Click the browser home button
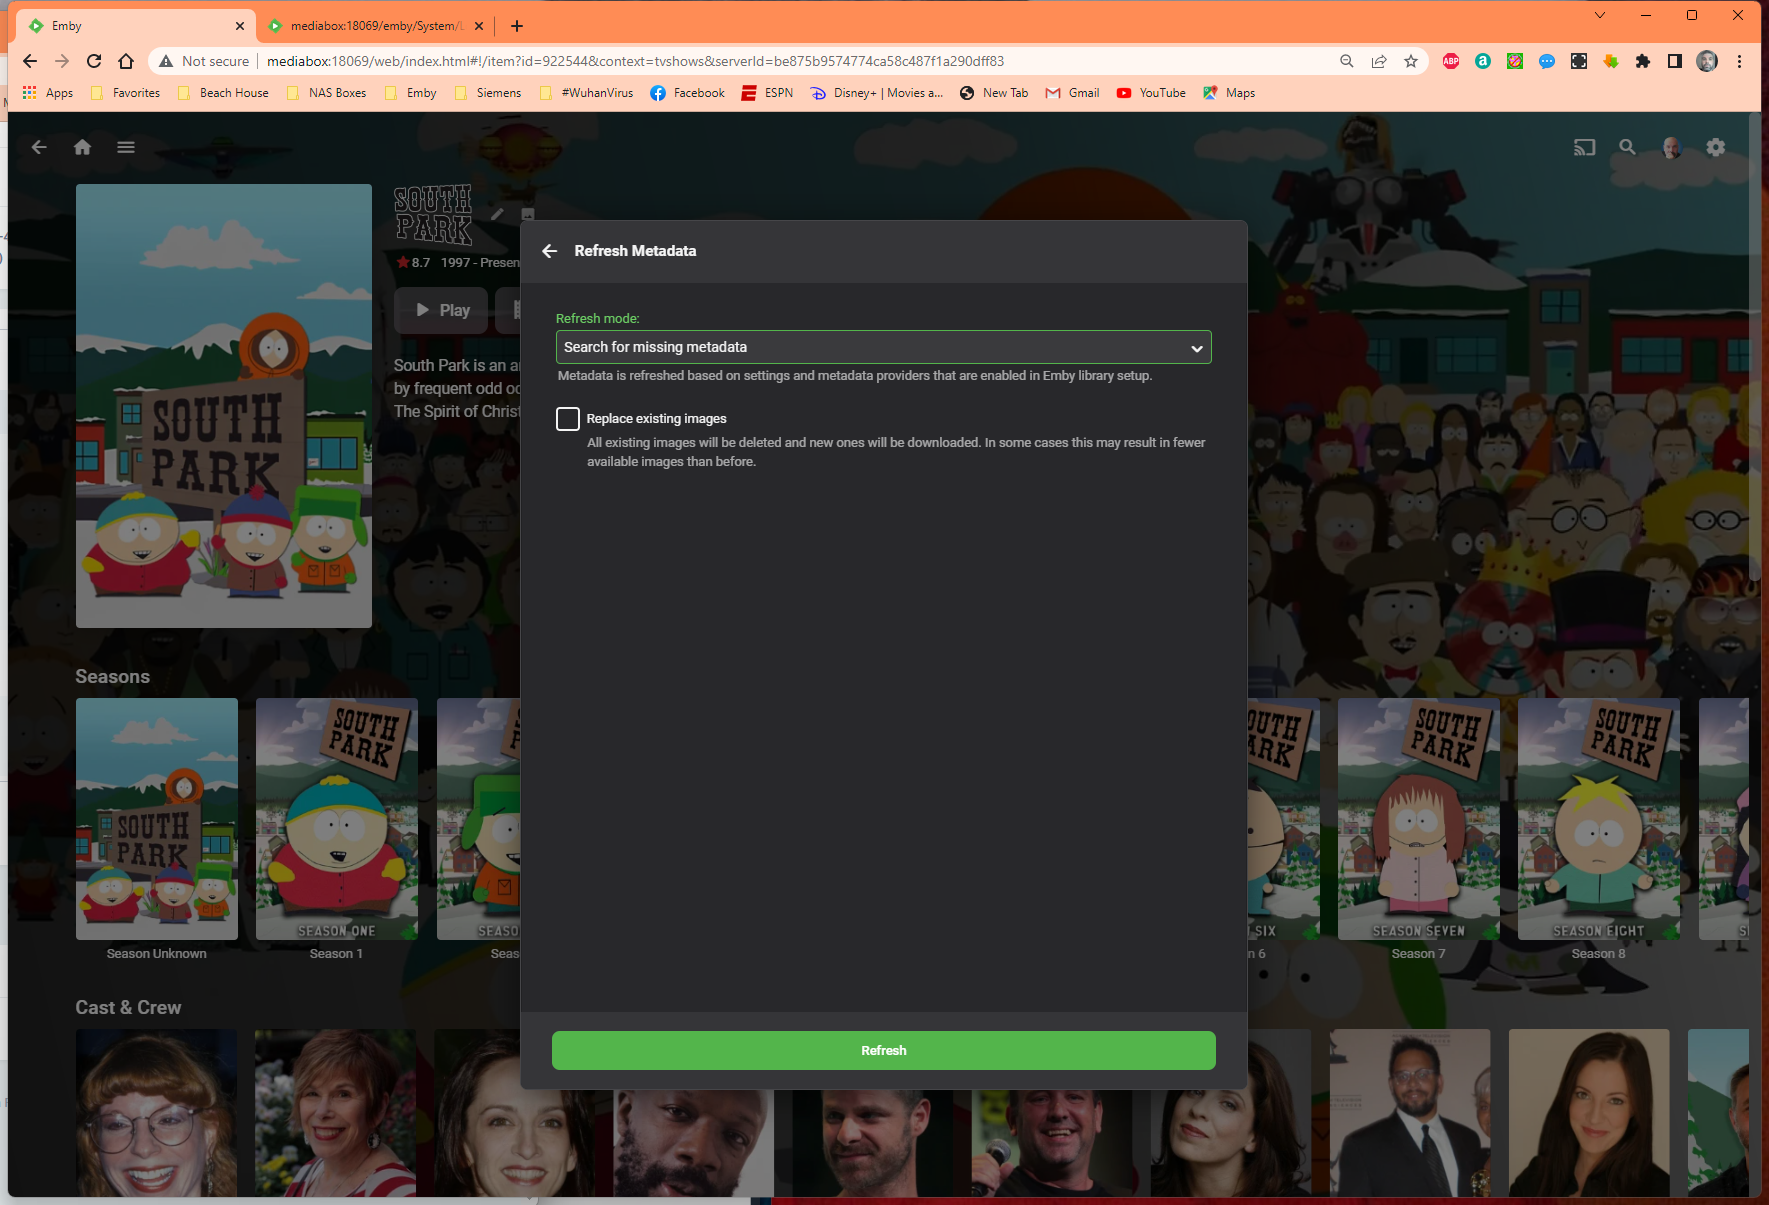 click(126, 61)
